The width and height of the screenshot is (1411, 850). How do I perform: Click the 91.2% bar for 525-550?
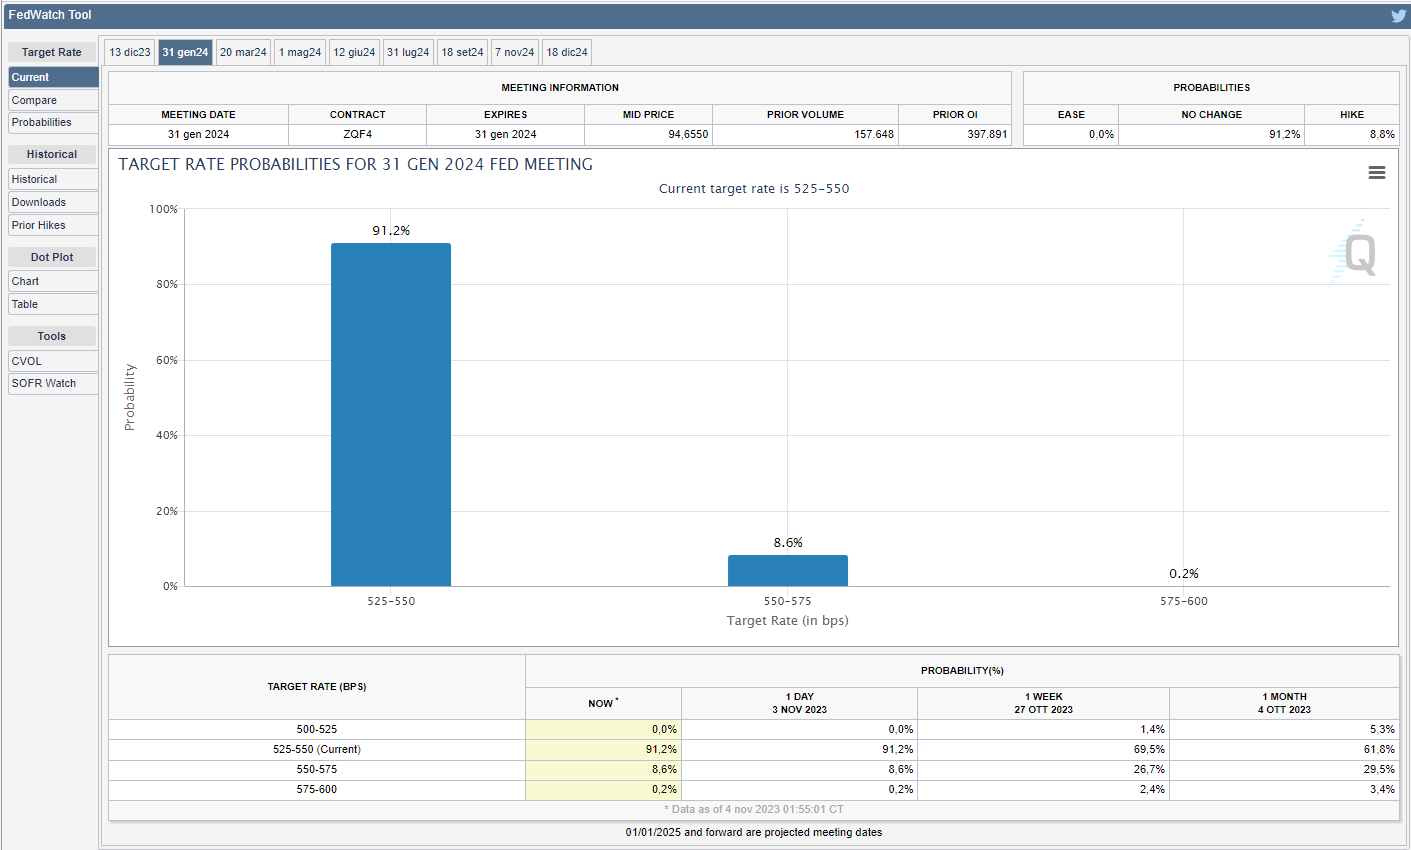pos(390,415)
